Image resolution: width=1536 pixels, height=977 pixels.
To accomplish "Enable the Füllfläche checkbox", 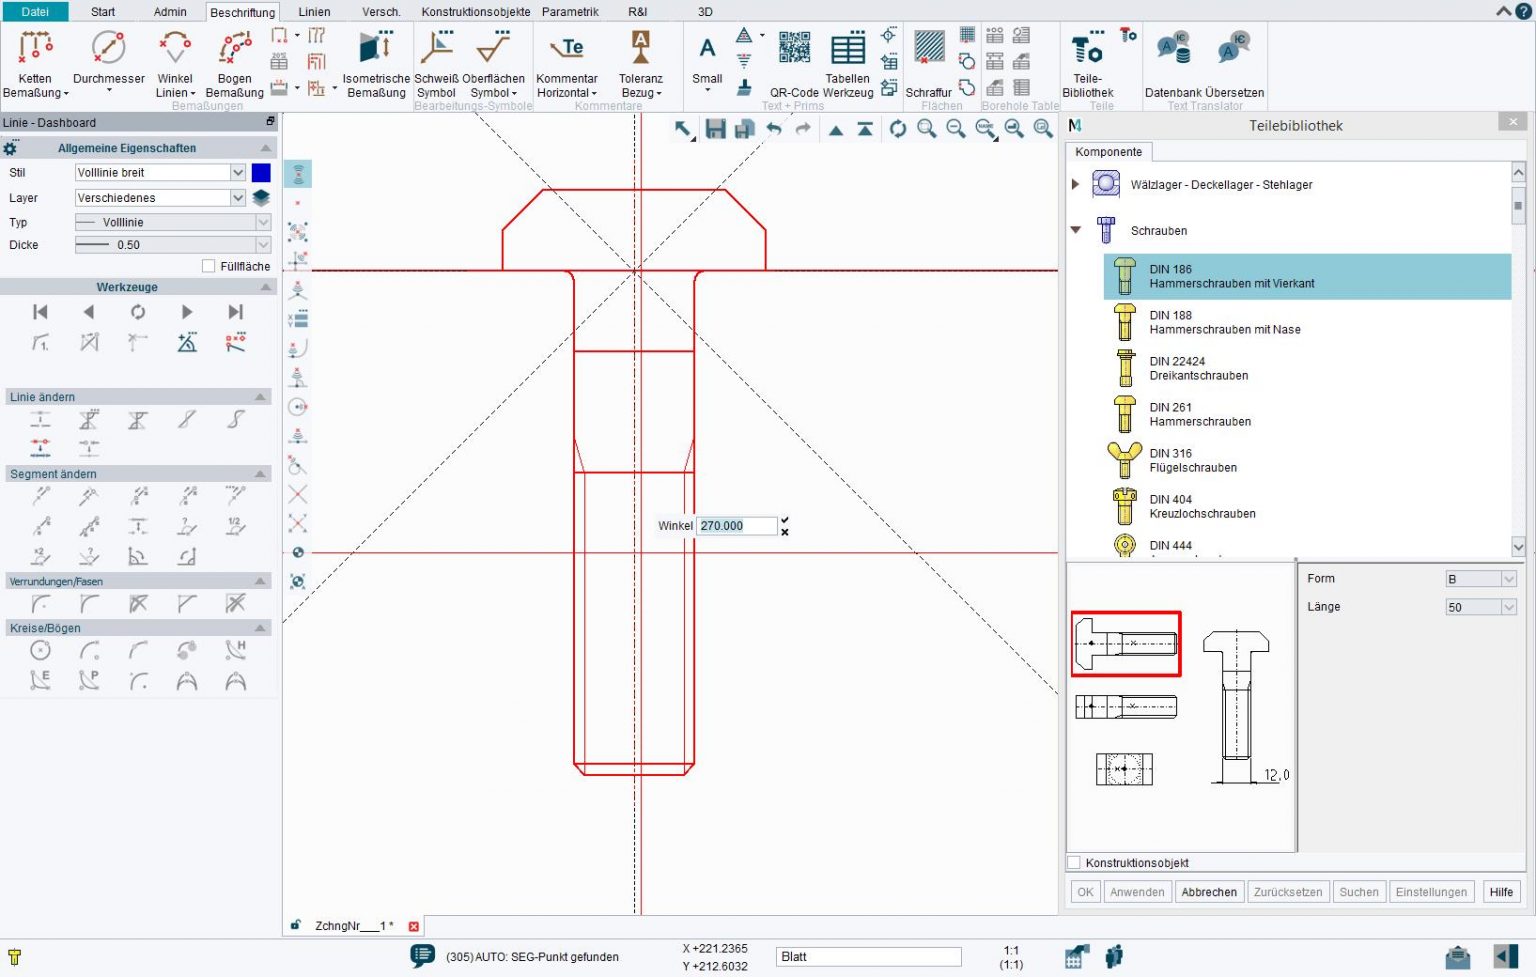I will (209, 265).
